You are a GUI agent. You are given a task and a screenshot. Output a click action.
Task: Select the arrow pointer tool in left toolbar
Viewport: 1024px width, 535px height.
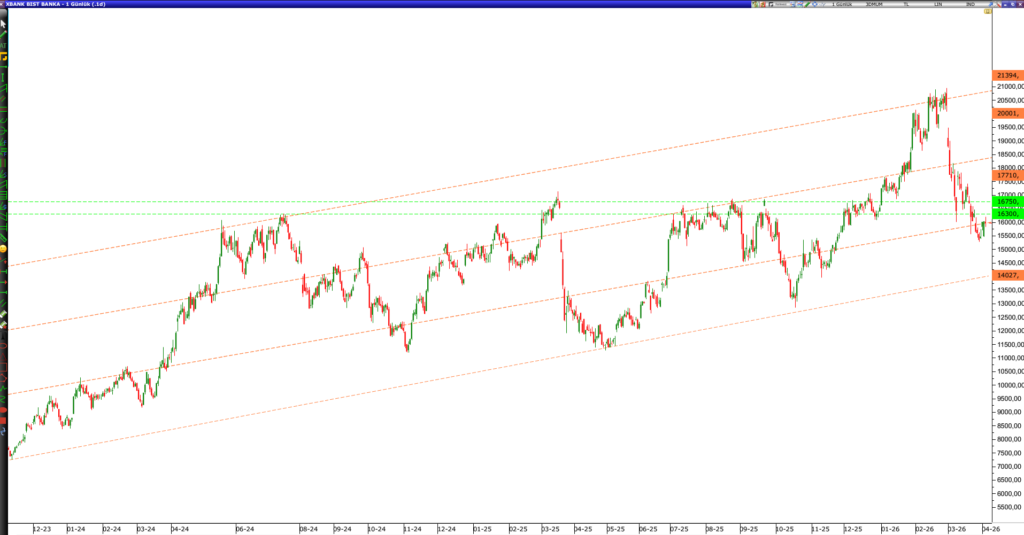(x=4, y=22)
